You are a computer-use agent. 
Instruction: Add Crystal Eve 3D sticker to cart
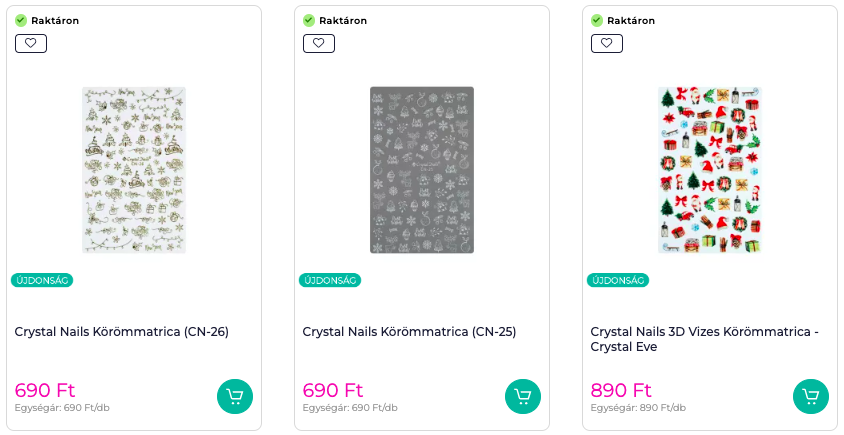pos(811,397)
